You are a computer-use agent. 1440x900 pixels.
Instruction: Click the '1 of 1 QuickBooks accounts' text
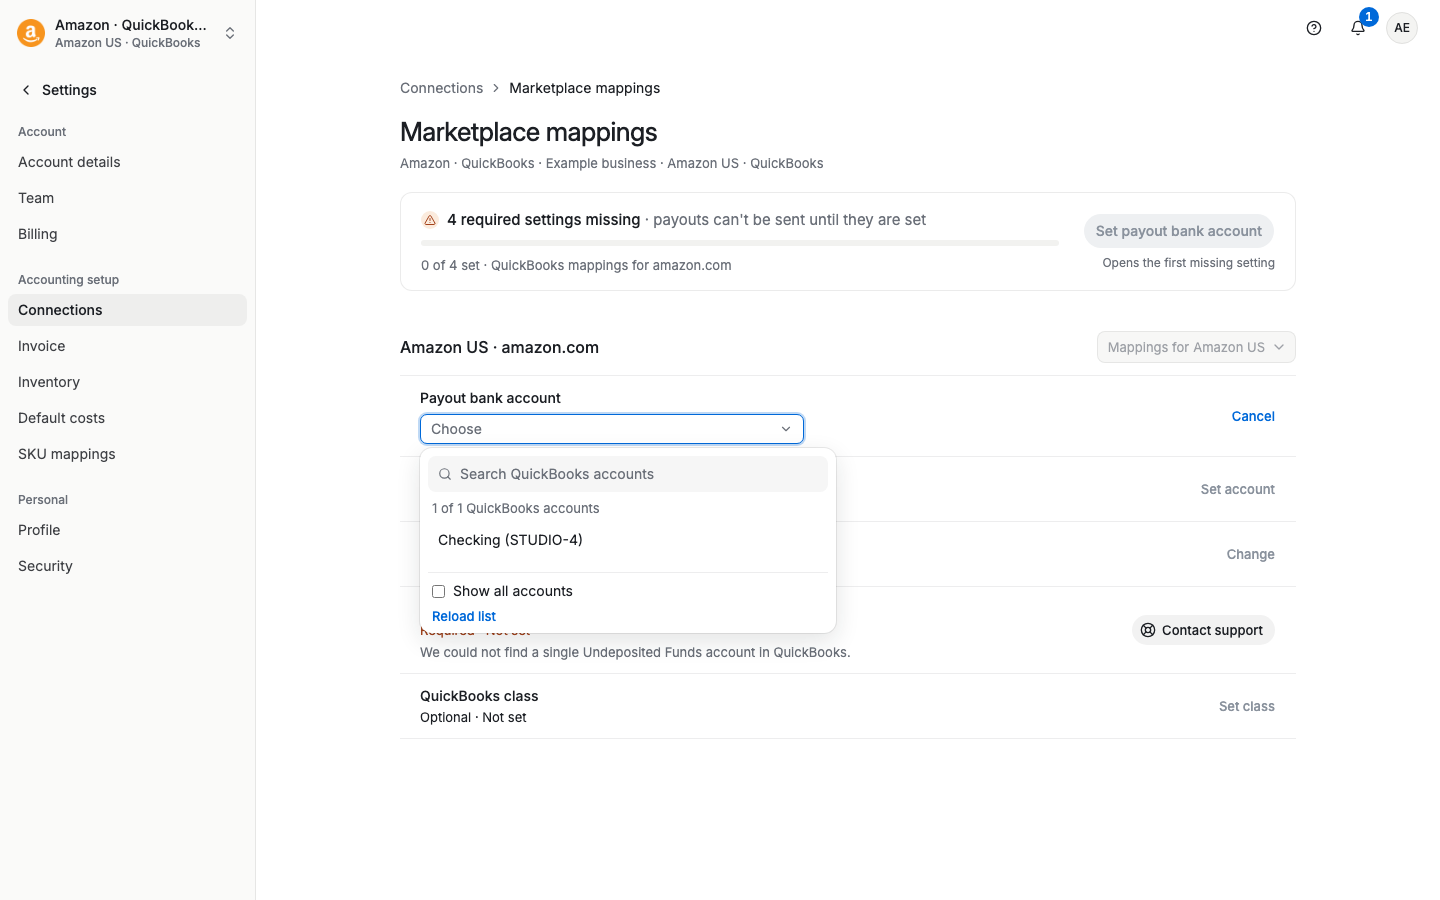click(x=516, y=508)
